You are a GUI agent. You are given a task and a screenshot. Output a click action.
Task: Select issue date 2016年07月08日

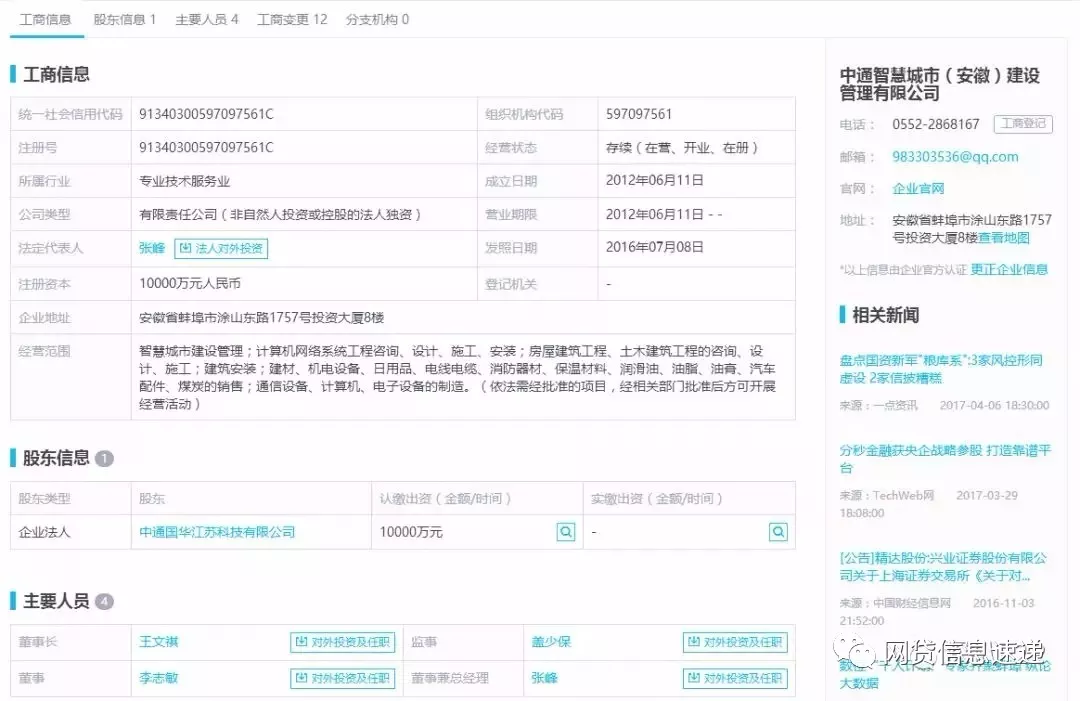(x=654, y=247)
